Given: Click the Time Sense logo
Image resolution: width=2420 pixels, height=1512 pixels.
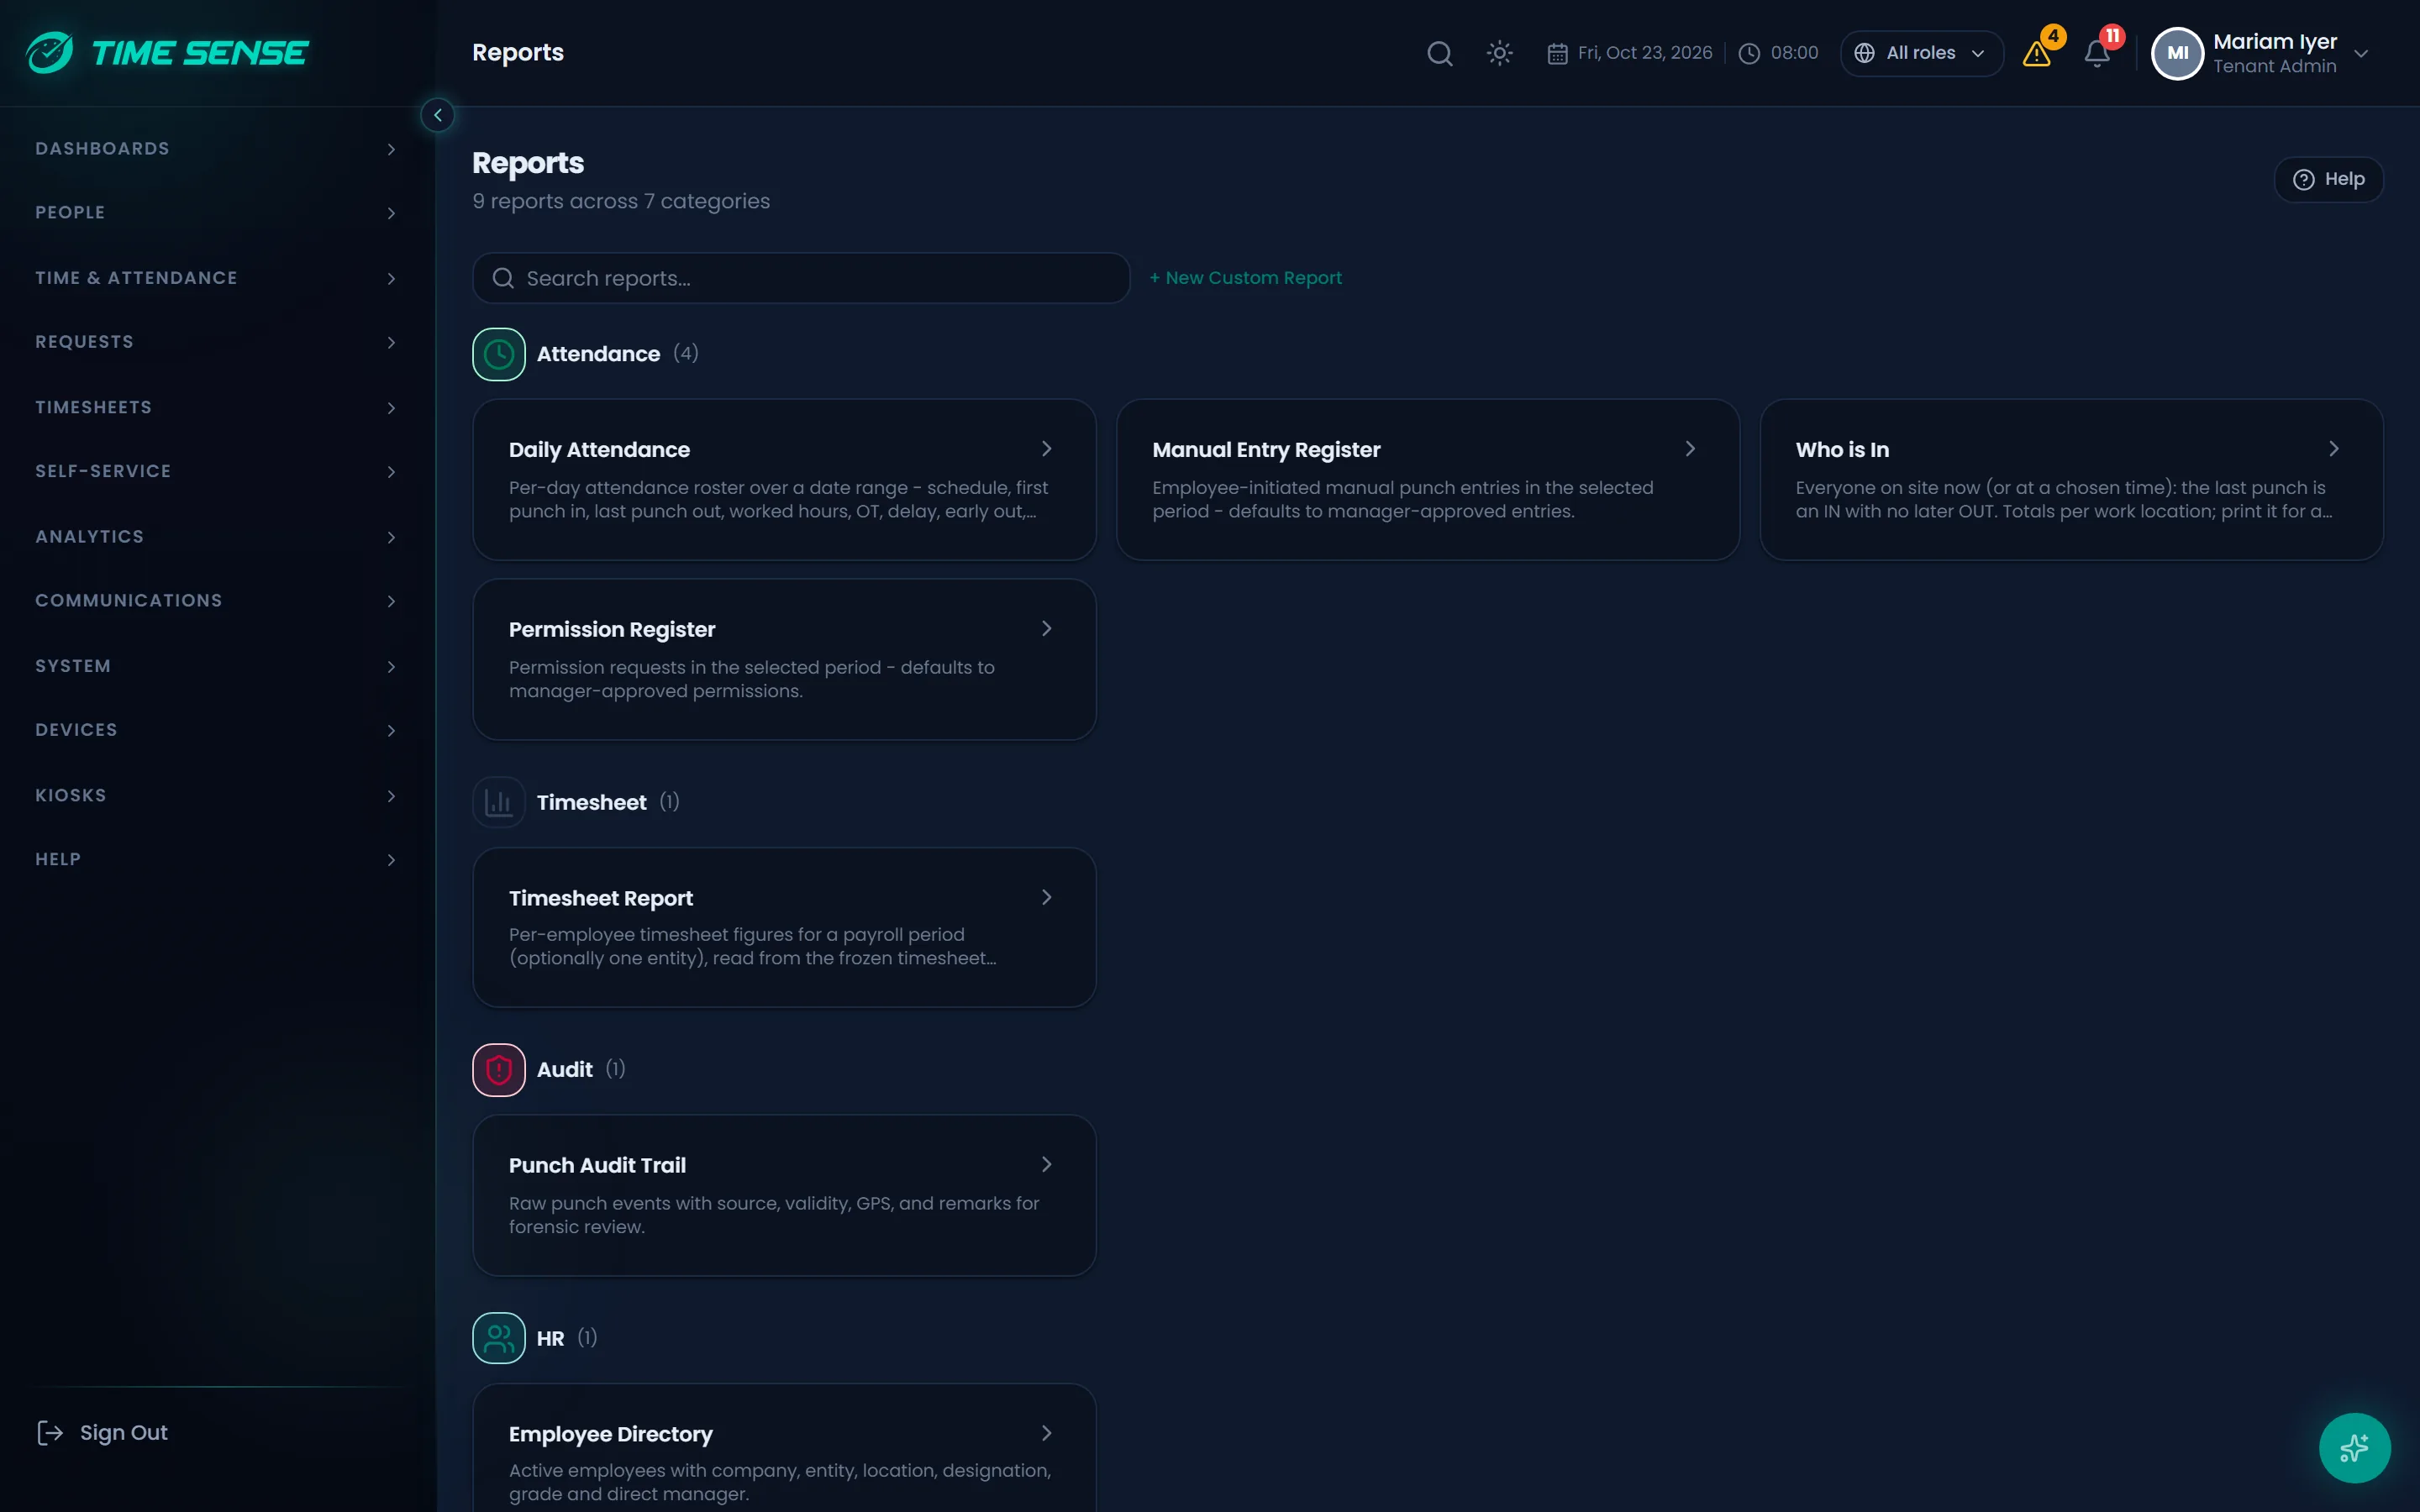Looking at the screenshot, I should (168, 52).
